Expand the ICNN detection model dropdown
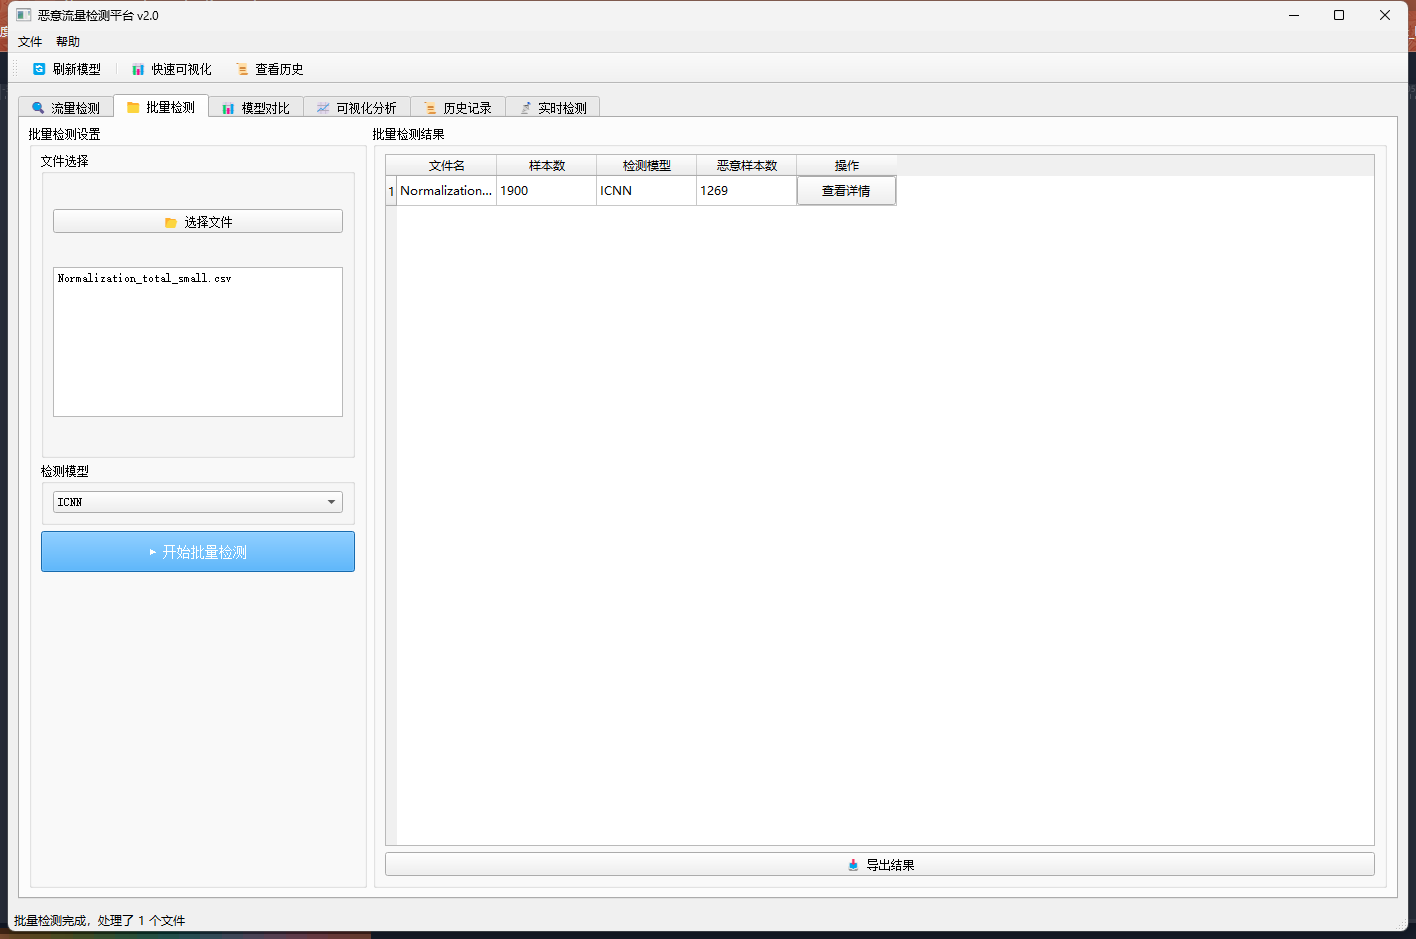This screenshot has width=1416, height=939. pos(198,502)
